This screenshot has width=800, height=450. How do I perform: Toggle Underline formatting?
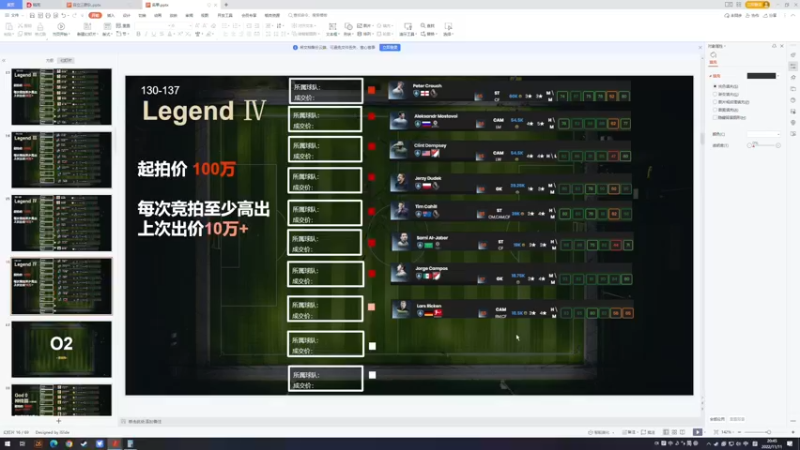point(154,34)
